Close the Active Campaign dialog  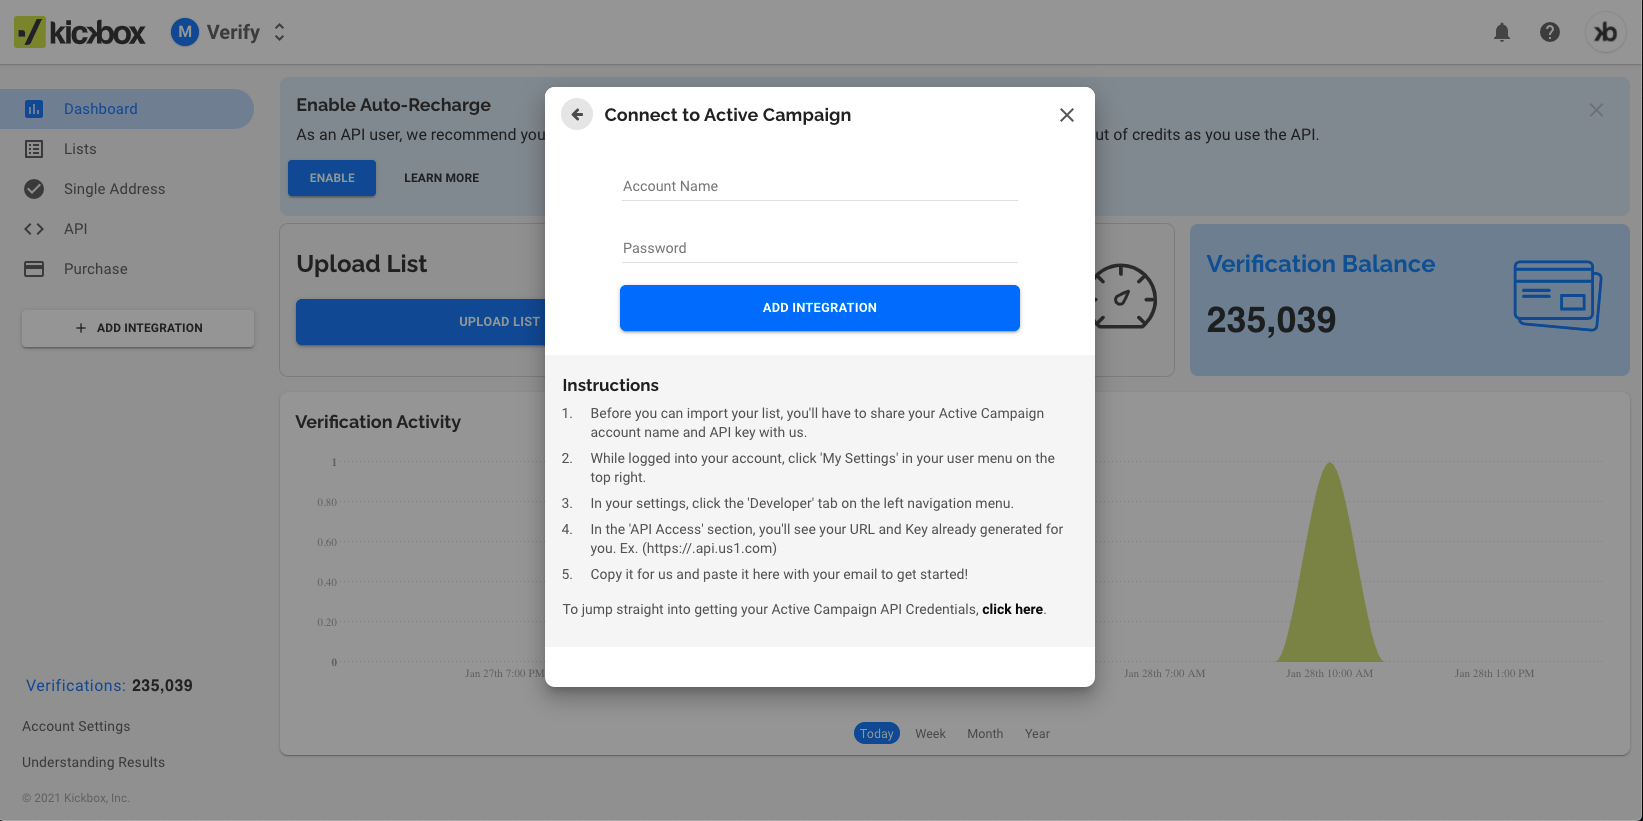pos(1067,115)
